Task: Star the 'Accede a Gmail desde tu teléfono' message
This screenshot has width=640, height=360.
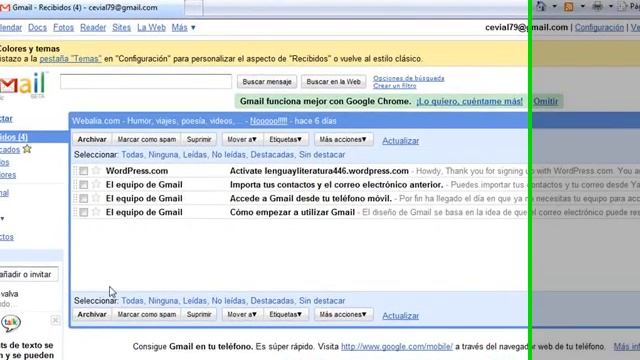Action: click(x=96, y=198)
